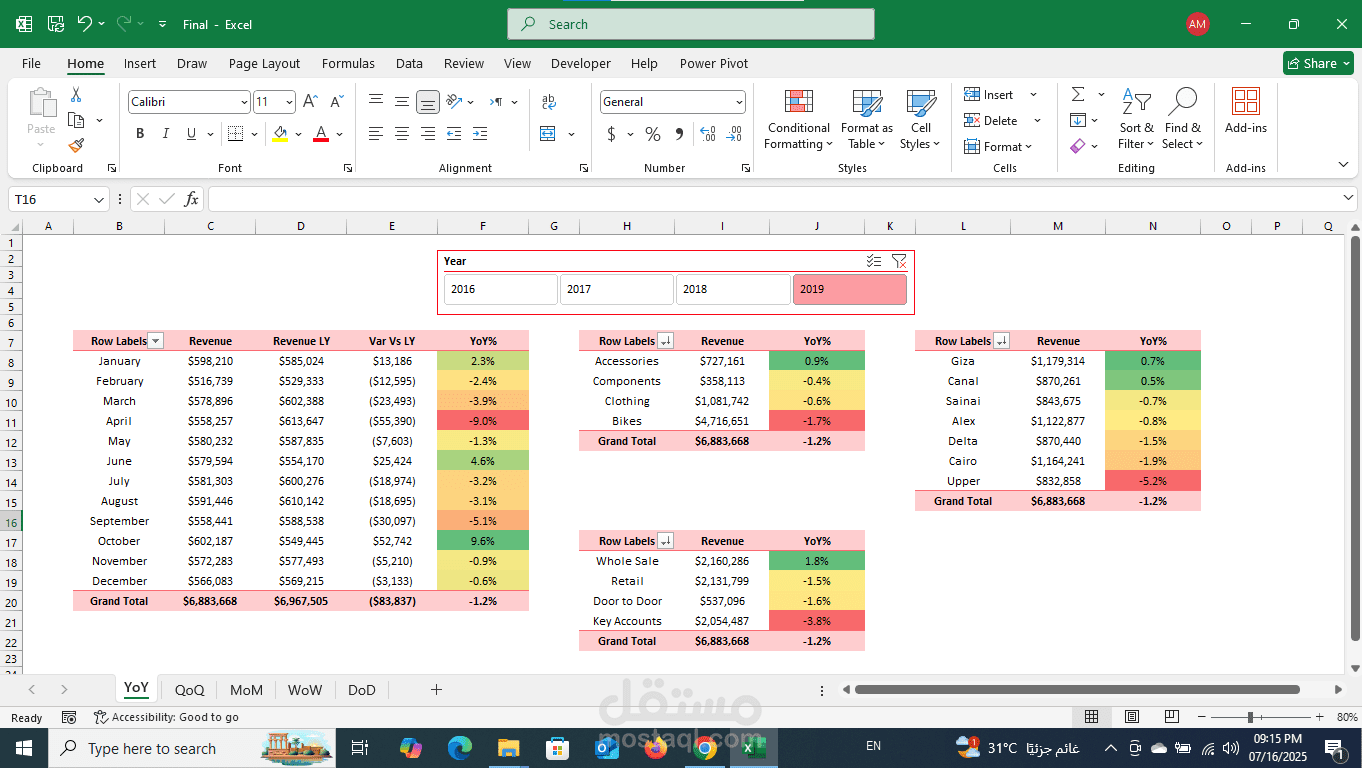1362x768 pixels.
Task: Switch to Page Layout view icon
Action: [1131, 717]
